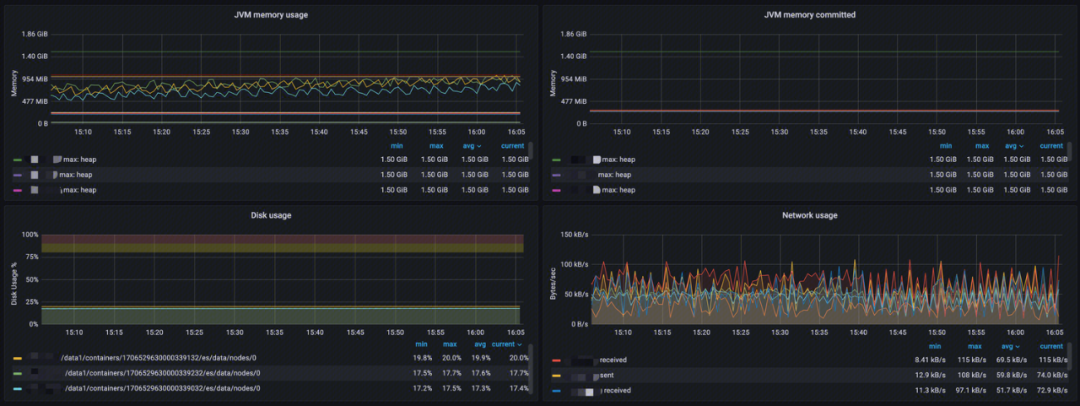The height and width of the screenshot is (406, 1080).
Task: Click cyan color swatch in Disk usage legend
Action: [17, 388]
